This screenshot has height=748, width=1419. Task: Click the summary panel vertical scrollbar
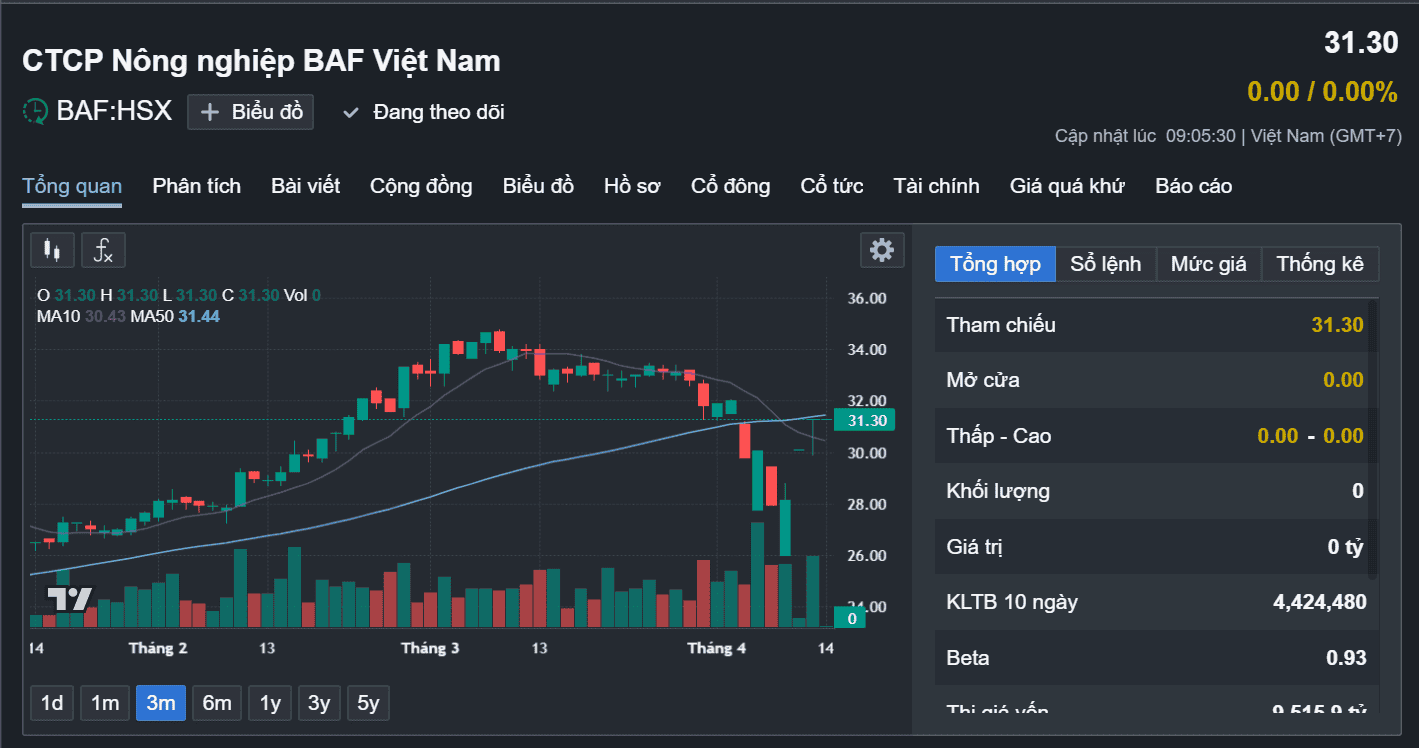1374,438
